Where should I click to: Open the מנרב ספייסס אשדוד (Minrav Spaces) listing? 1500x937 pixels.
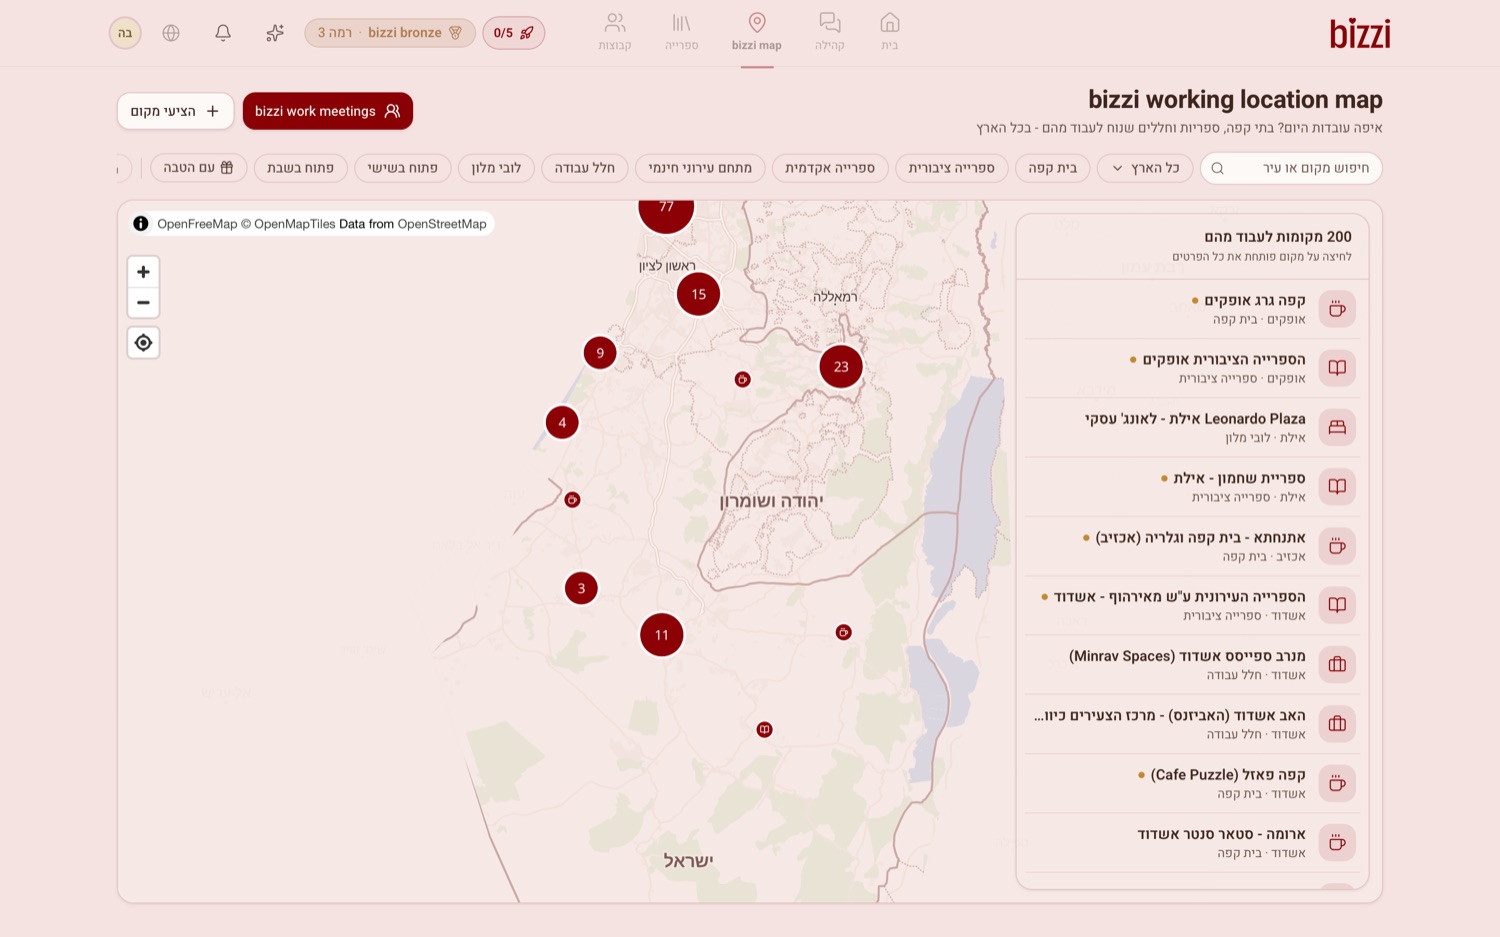(1190, 664)
